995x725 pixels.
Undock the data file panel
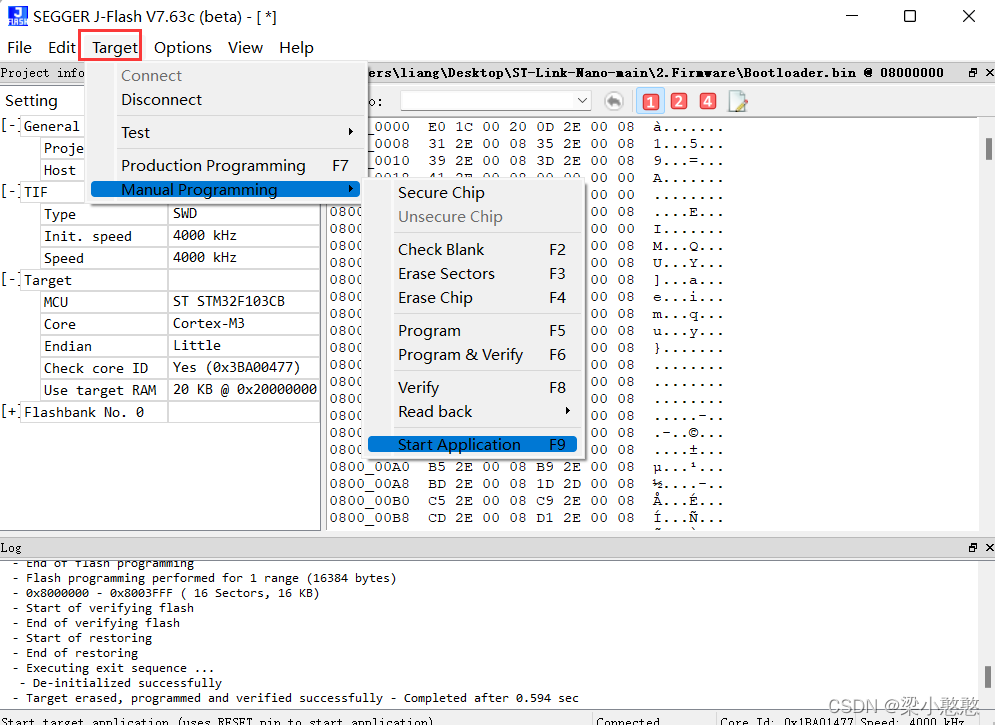[x=972, y=73]
